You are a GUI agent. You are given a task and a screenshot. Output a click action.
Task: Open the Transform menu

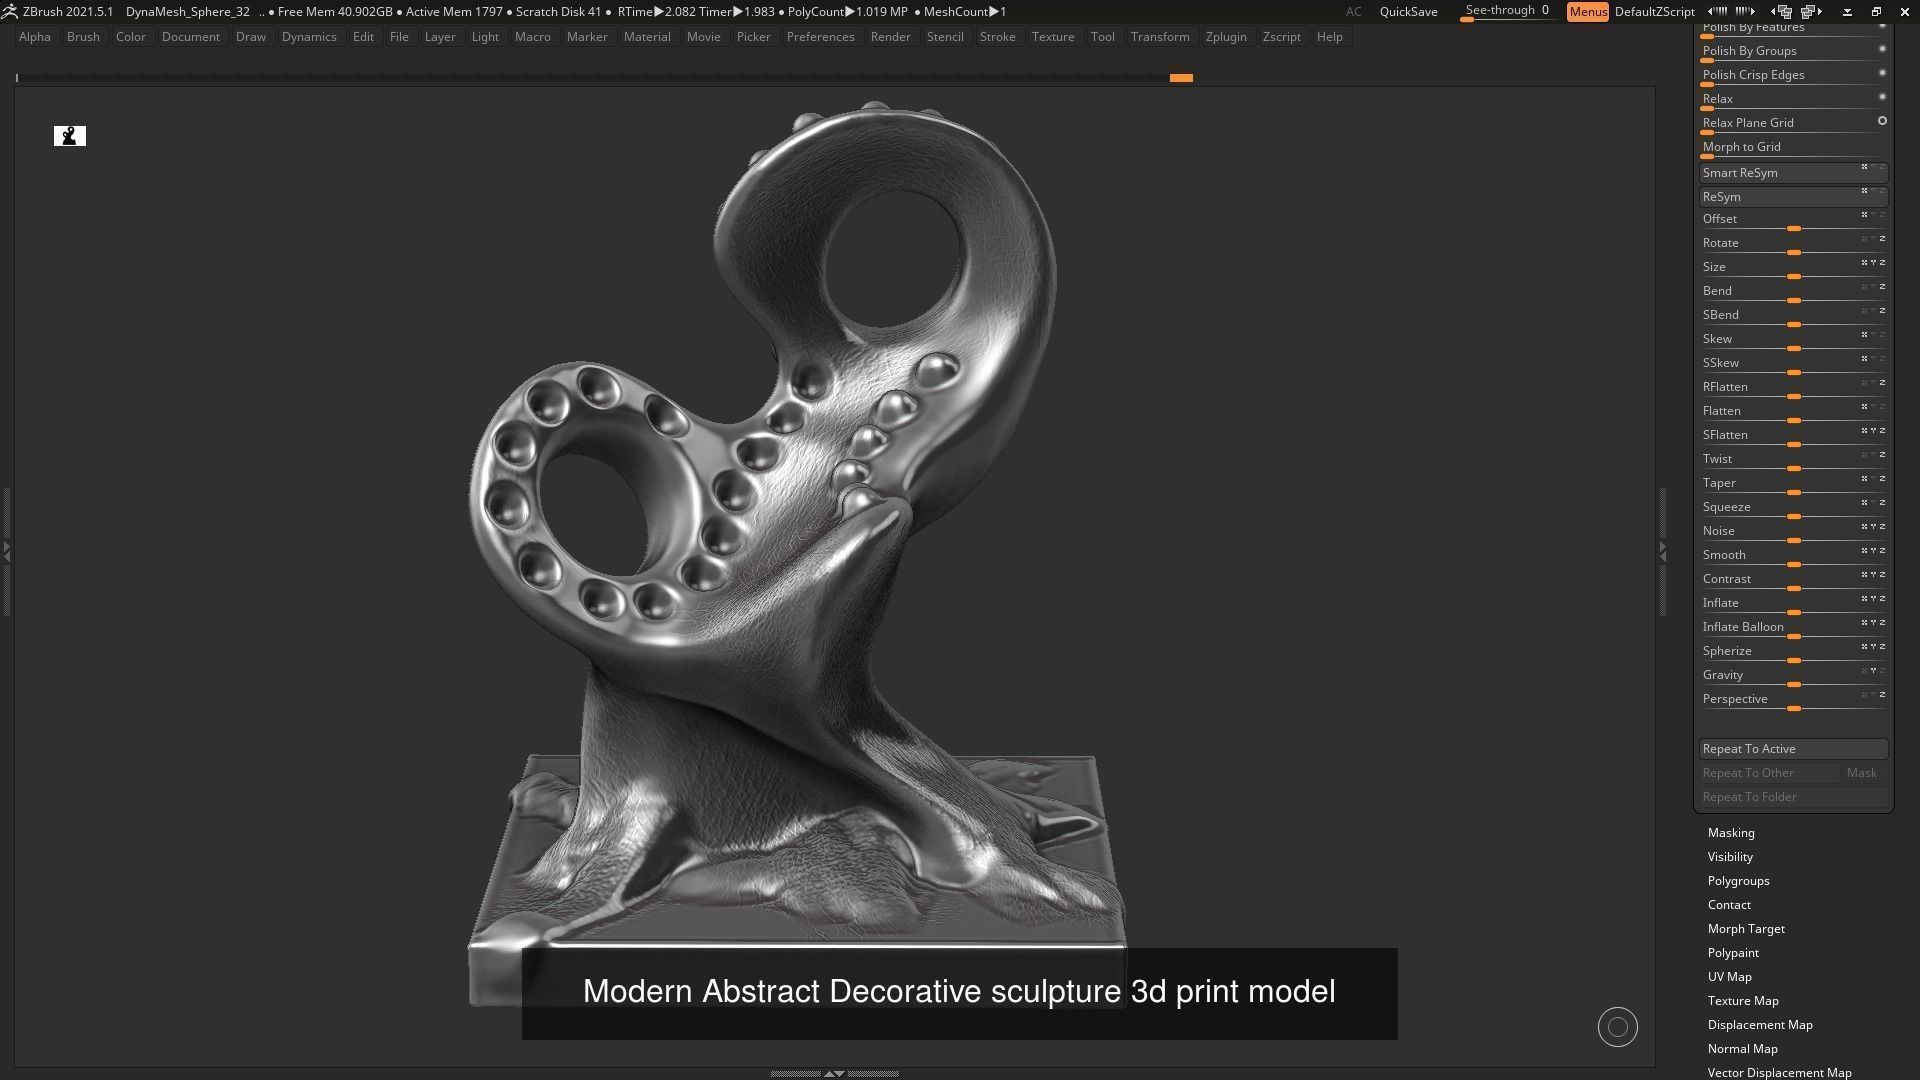[x=1160, y=37]
